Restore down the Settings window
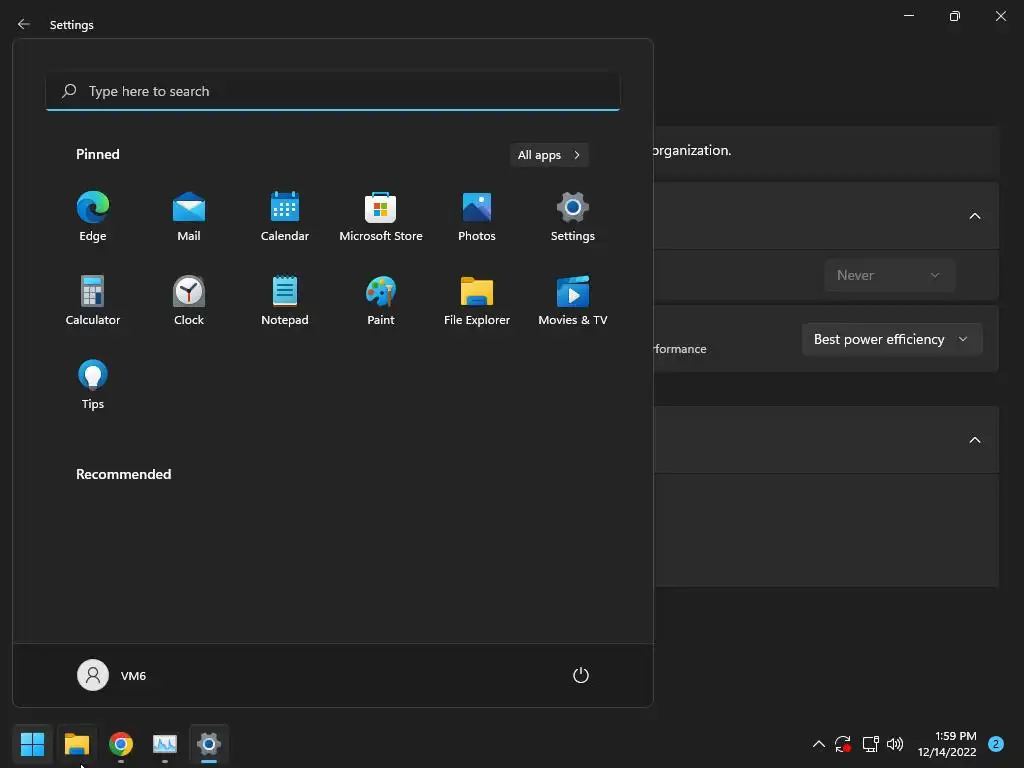1024x768 pixels. [955, 16]
